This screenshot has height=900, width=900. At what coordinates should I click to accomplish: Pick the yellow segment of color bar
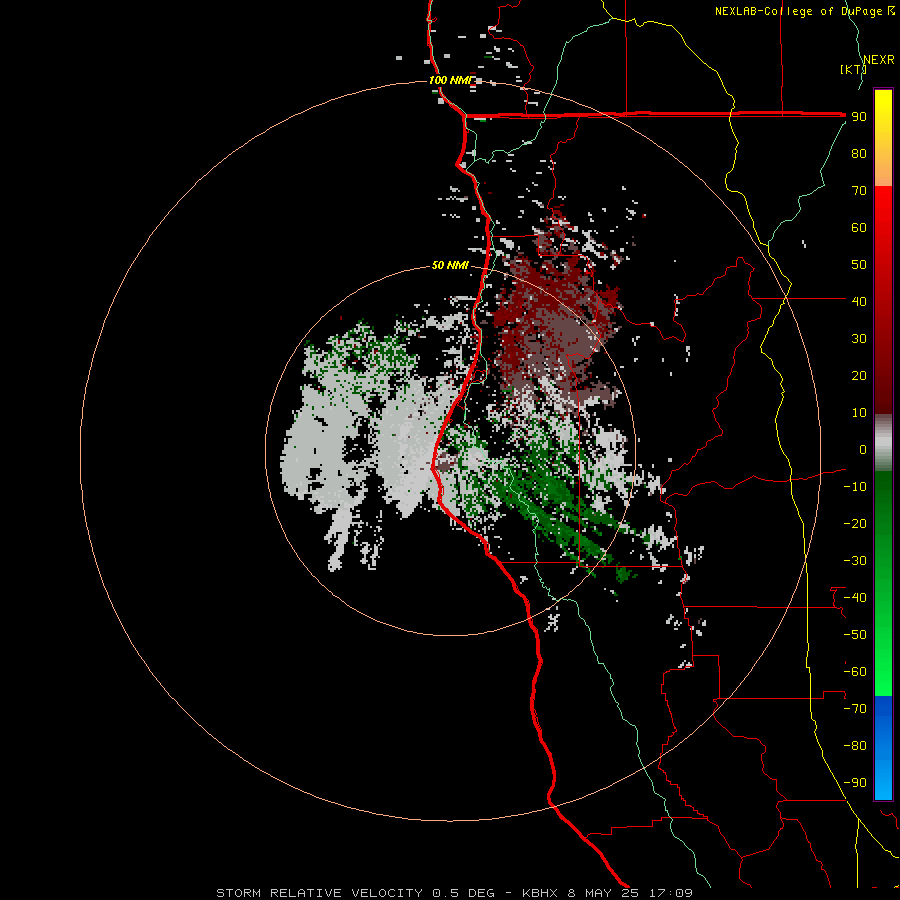pyautogui.click(x=883, y=138)
